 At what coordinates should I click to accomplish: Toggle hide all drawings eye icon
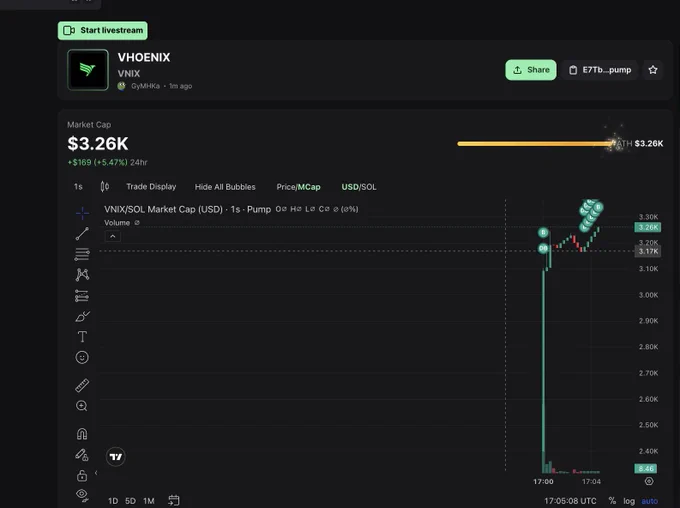(82, 495)
